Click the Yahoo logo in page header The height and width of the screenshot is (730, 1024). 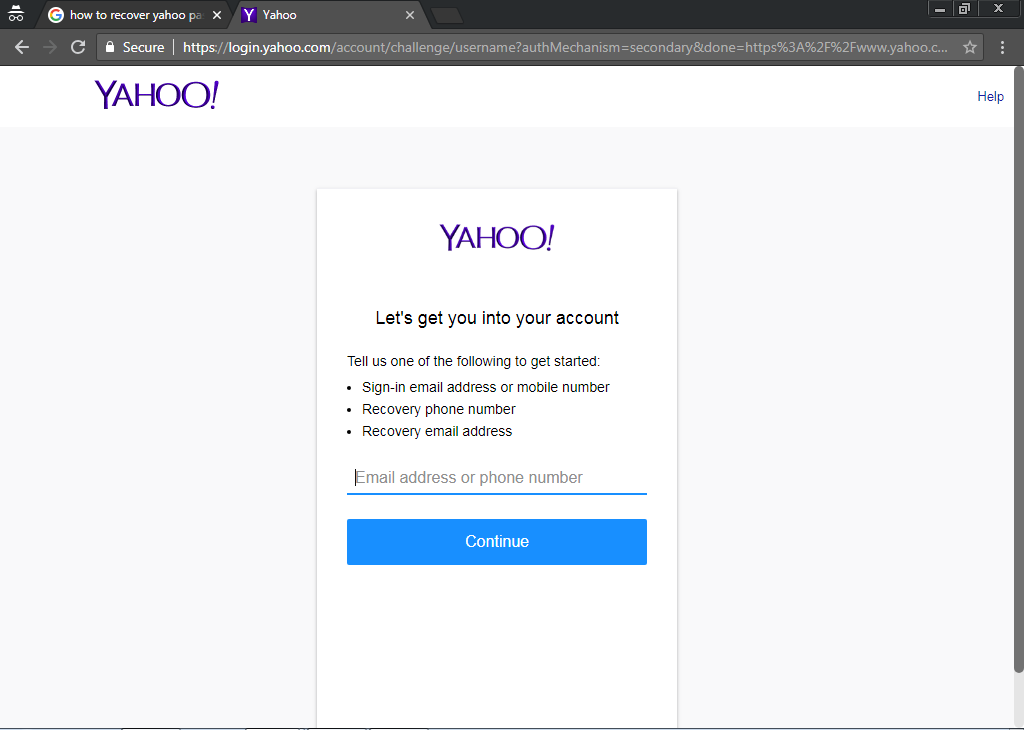[156, 95]
